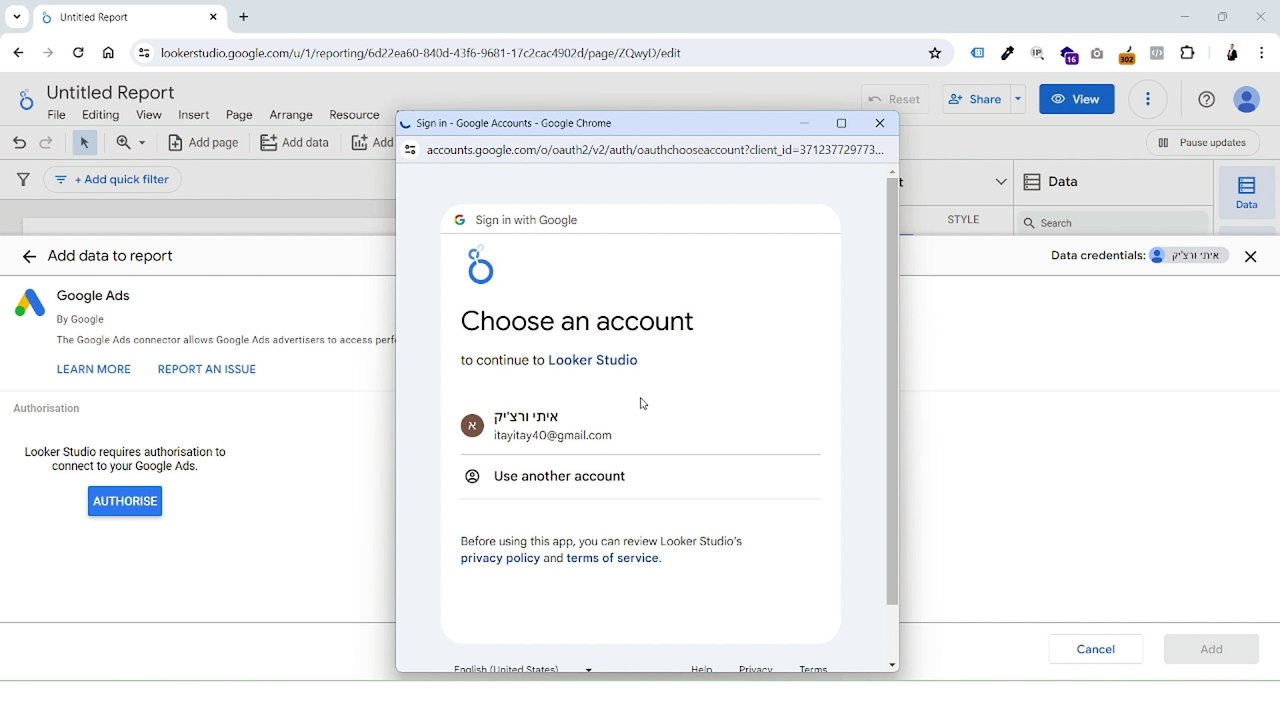
Task: Open the zoom magnifier dropdown in the toolbar
Action: point(131,143)
